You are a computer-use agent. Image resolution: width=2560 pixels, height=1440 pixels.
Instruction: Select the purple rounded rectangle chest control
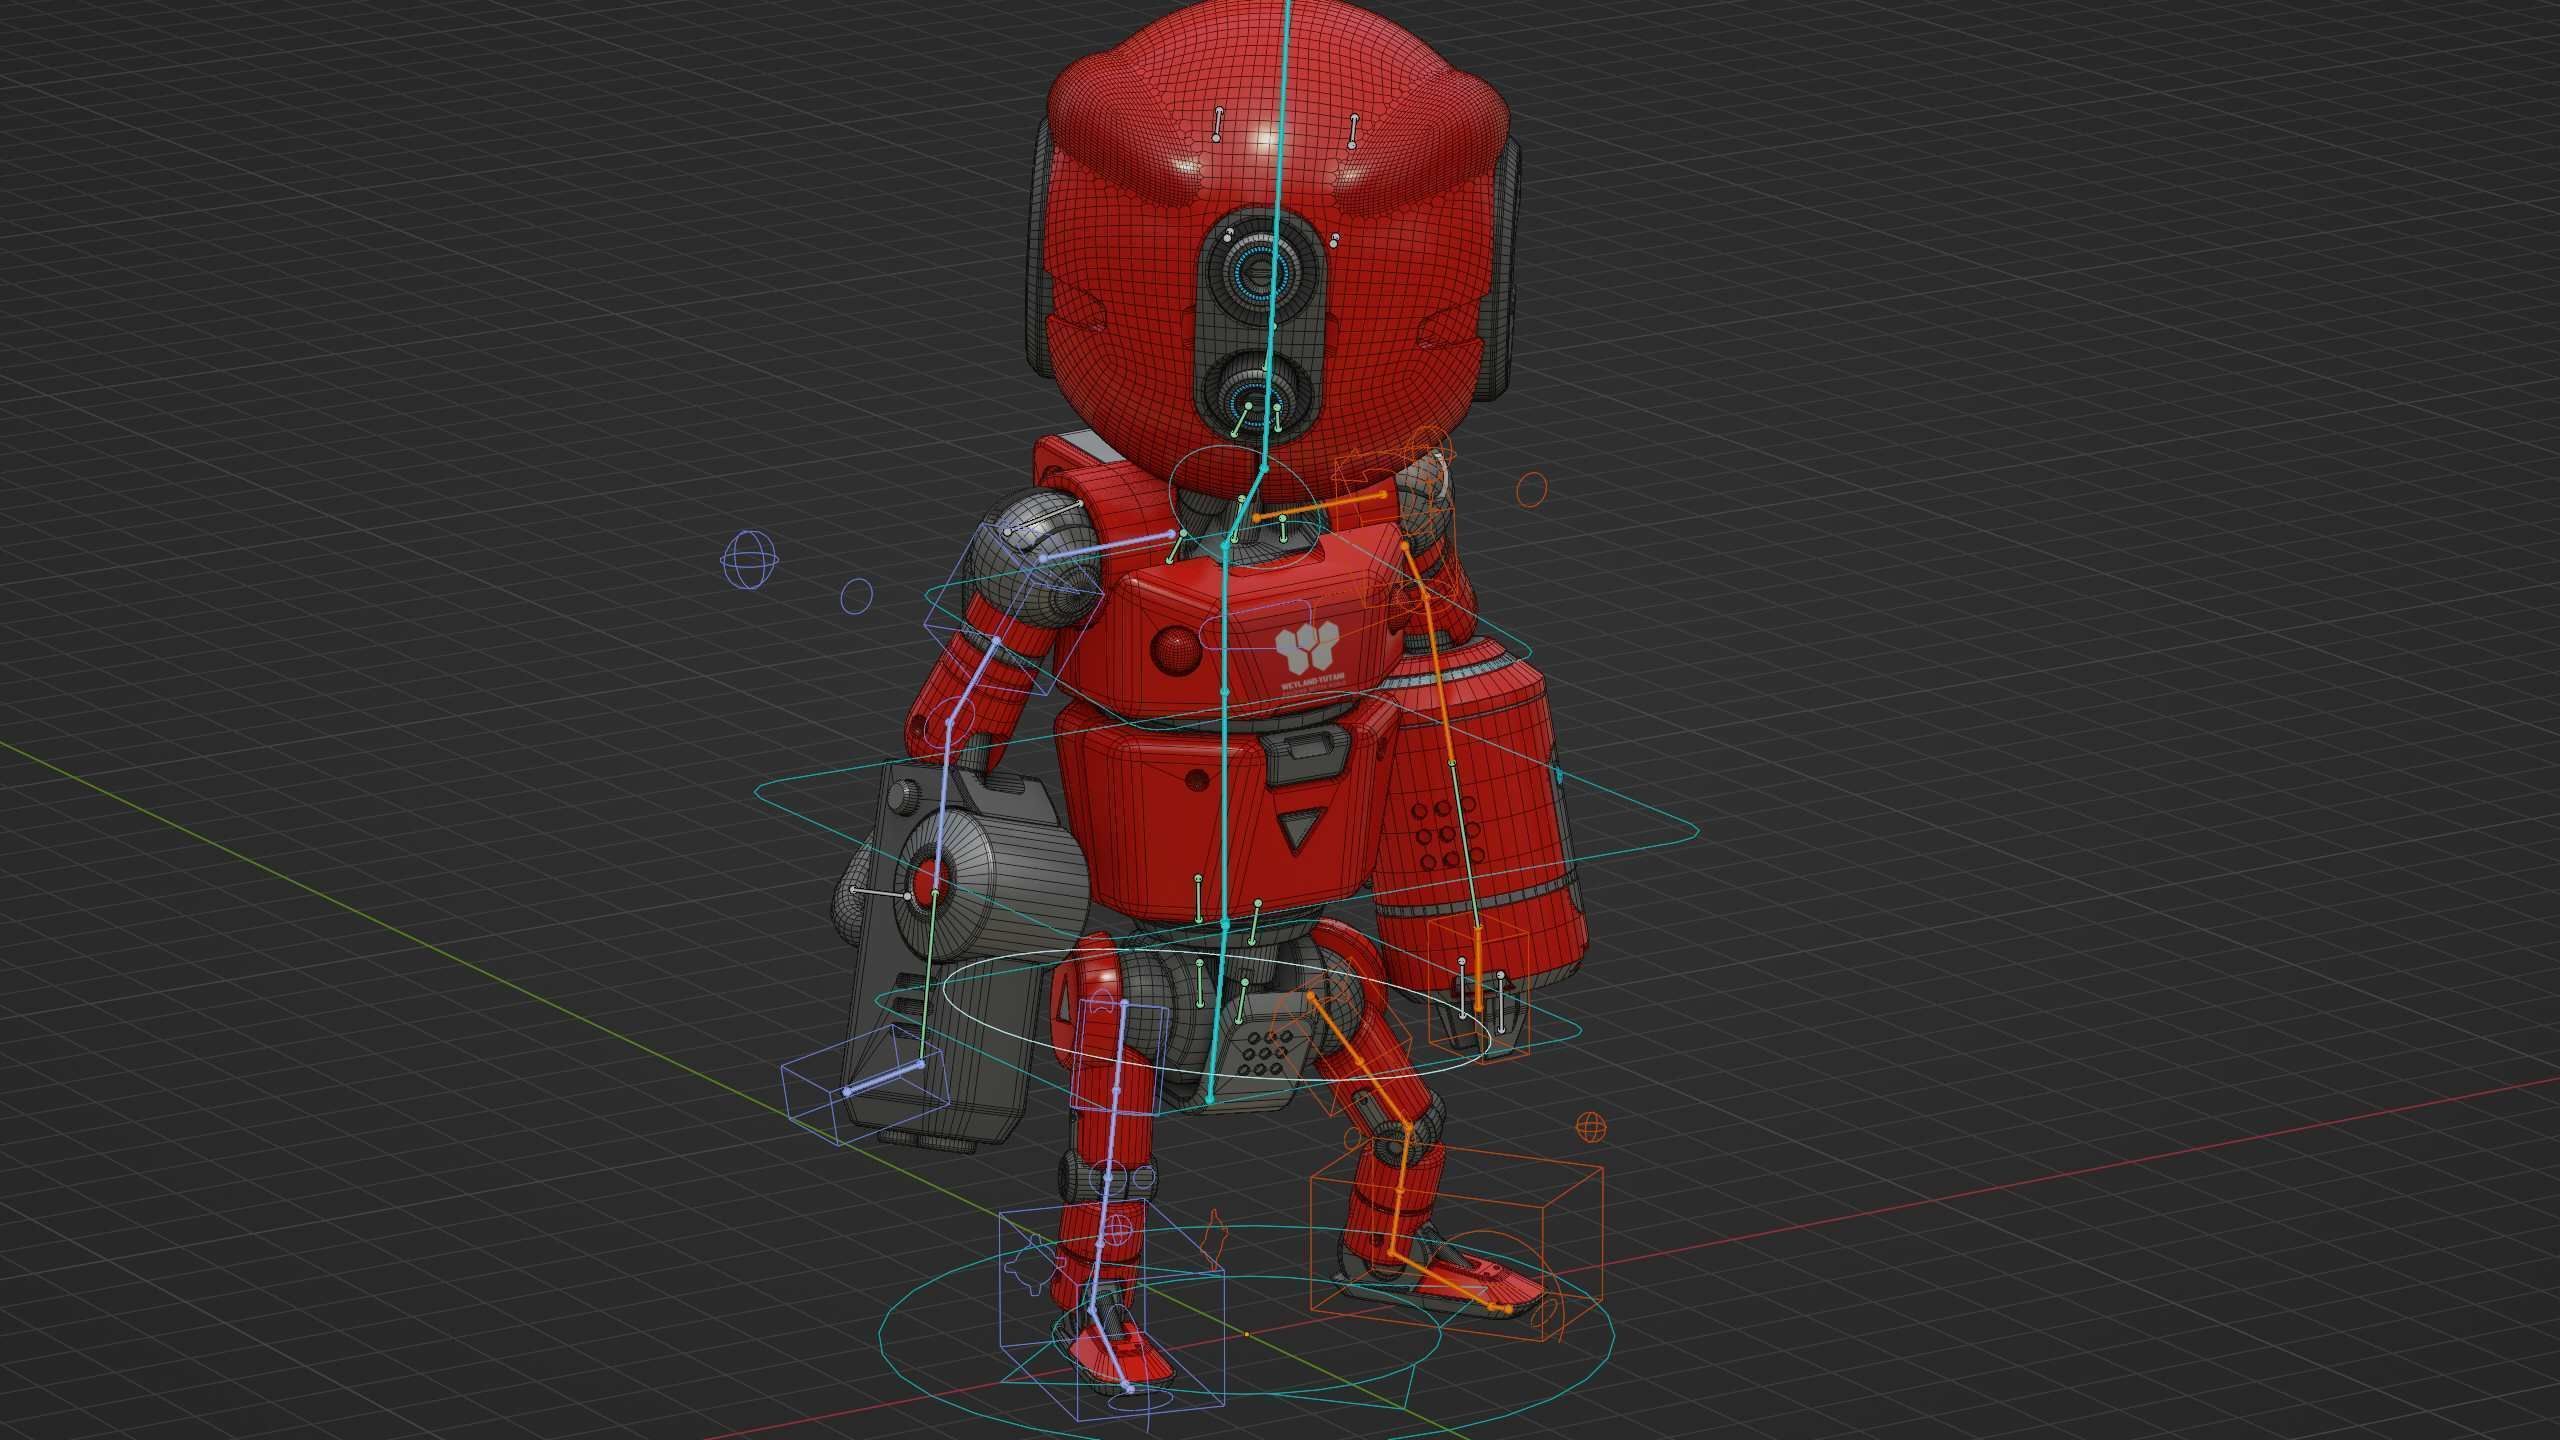point(1256,625)
